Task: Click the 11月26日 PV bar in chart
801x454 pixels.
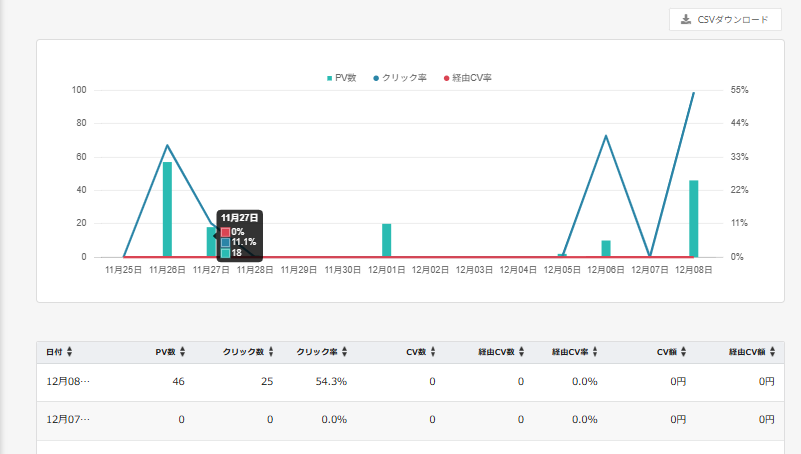Action: pos(167,210)
